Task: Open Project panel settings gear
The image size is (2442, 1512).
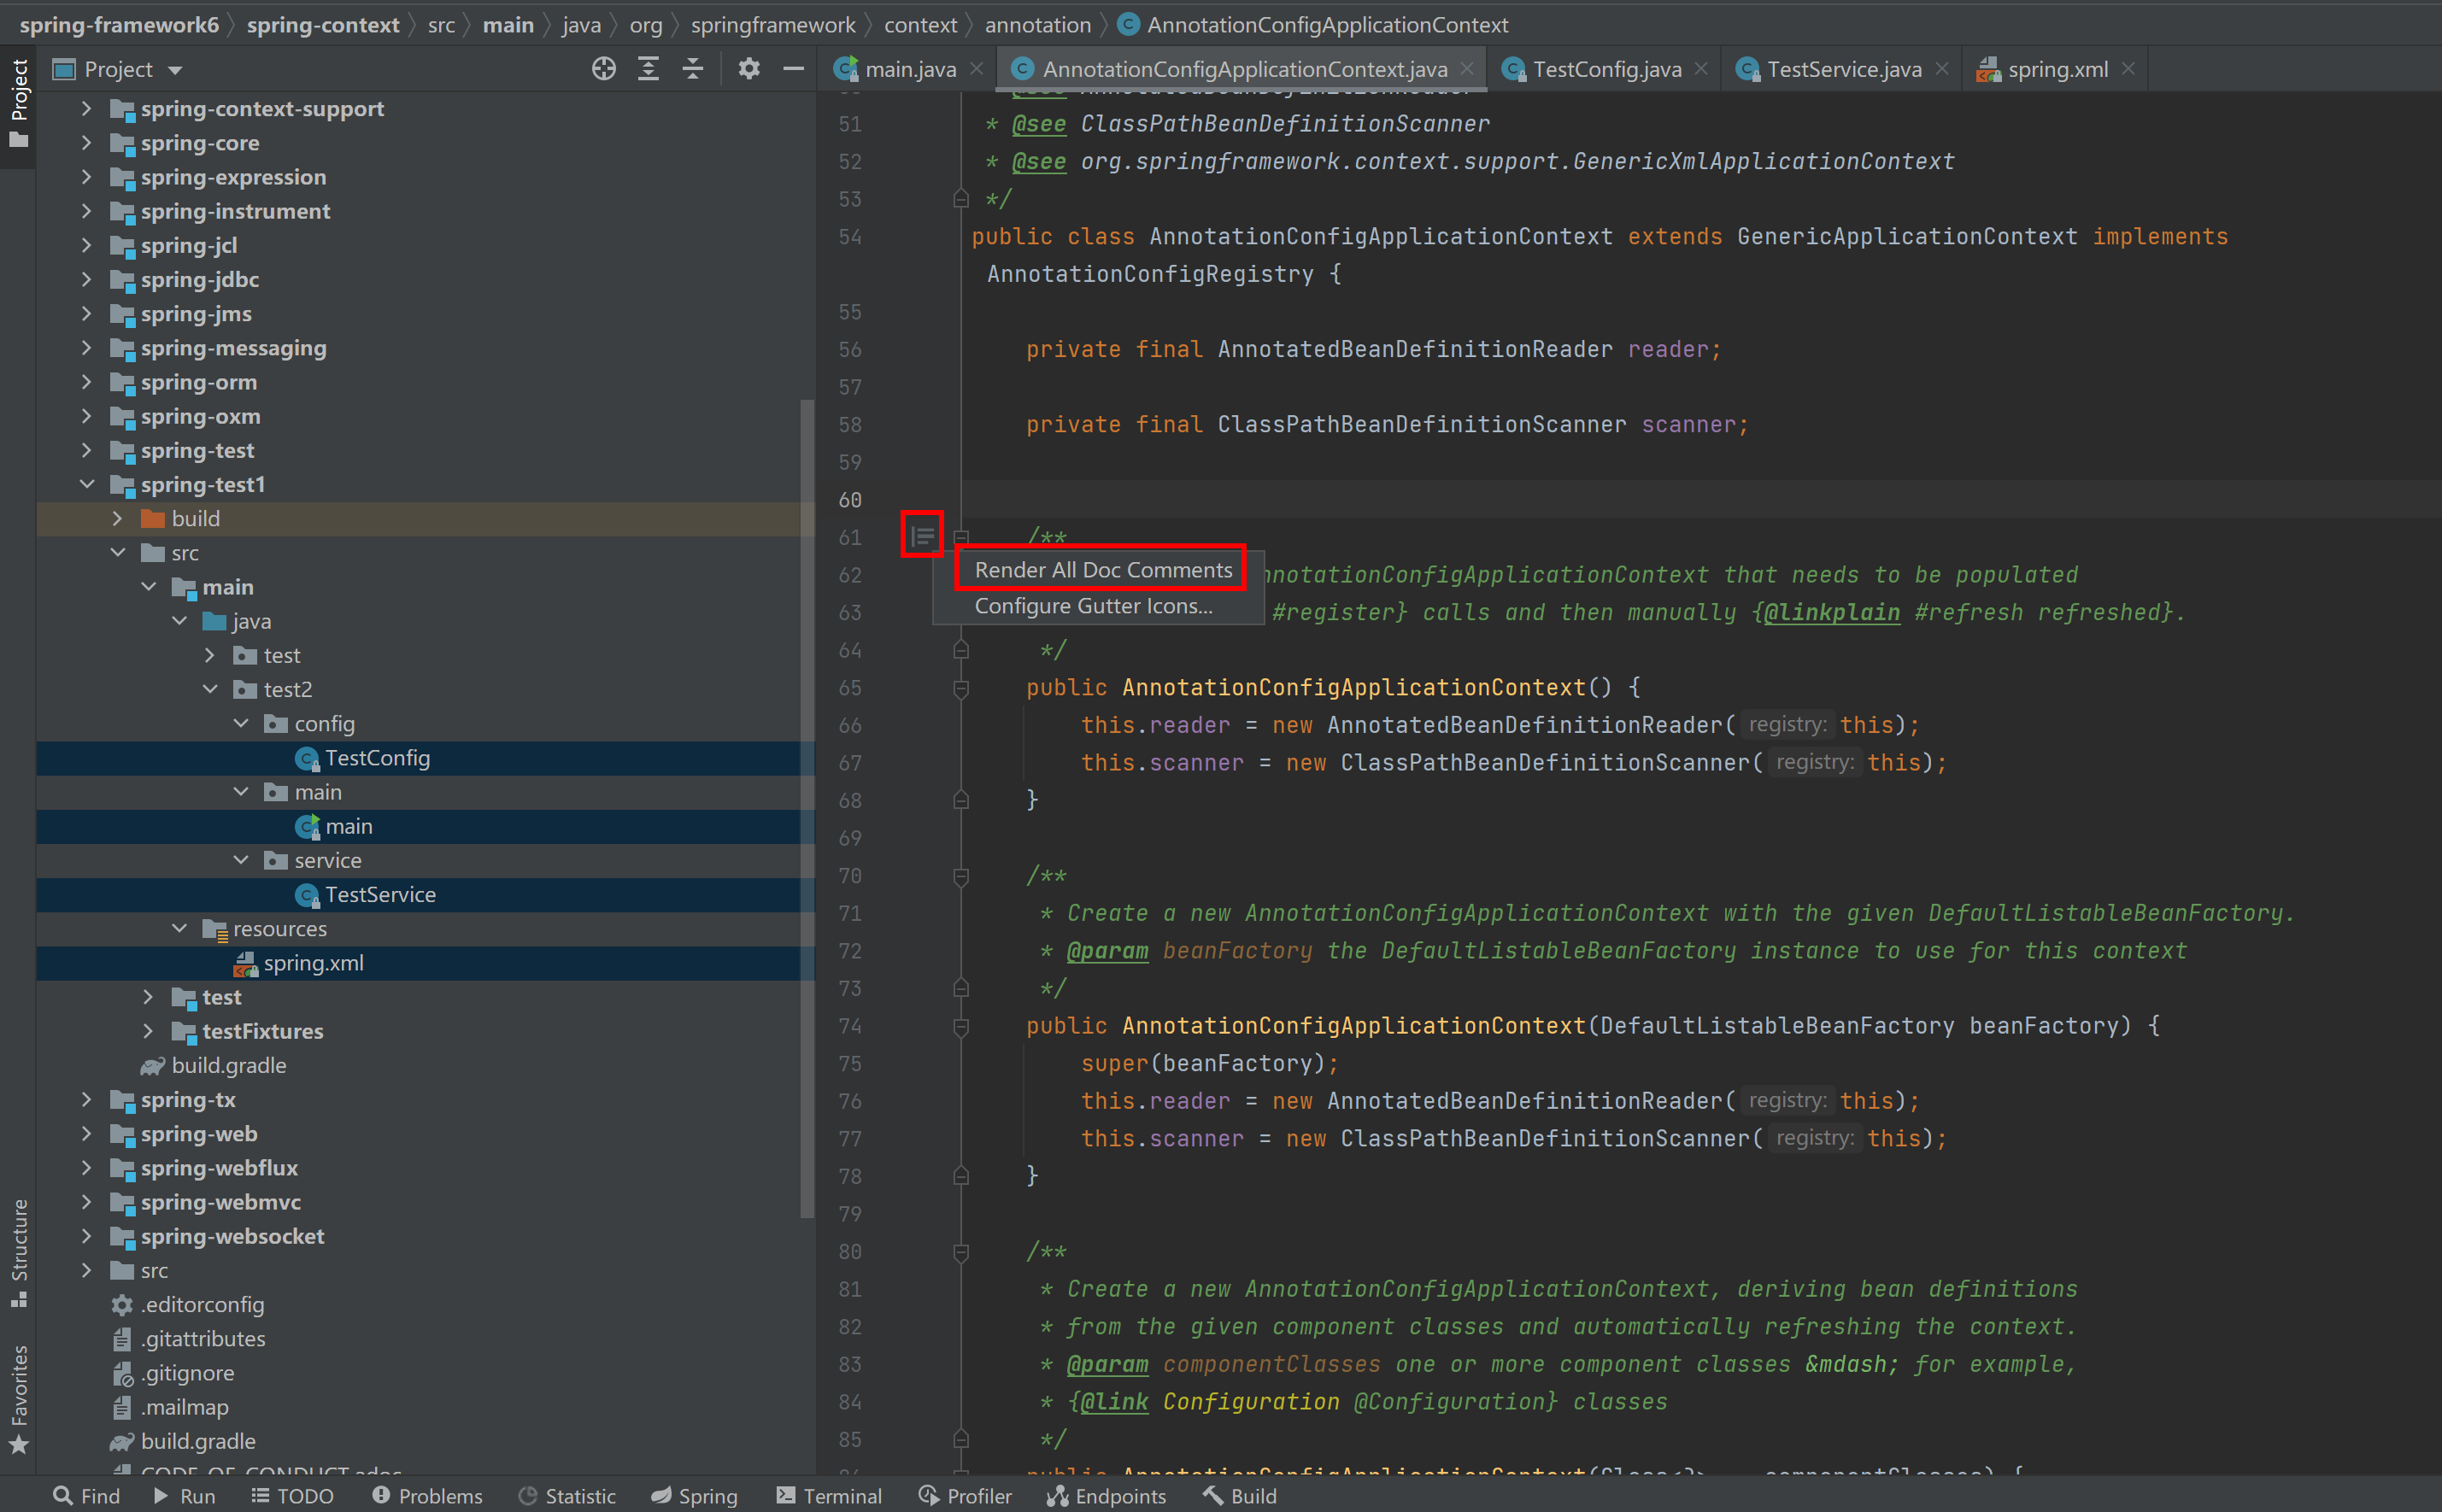Action: point(749,69)
